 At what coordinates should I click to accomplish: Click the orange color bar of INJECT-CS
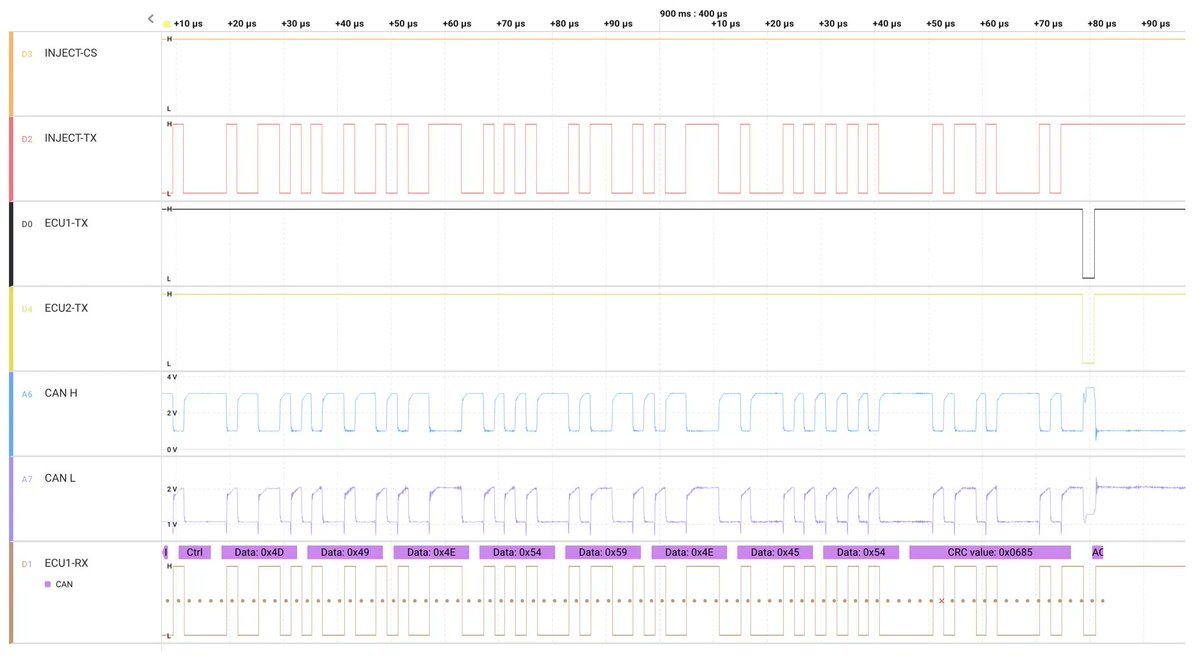coord(11,74)
